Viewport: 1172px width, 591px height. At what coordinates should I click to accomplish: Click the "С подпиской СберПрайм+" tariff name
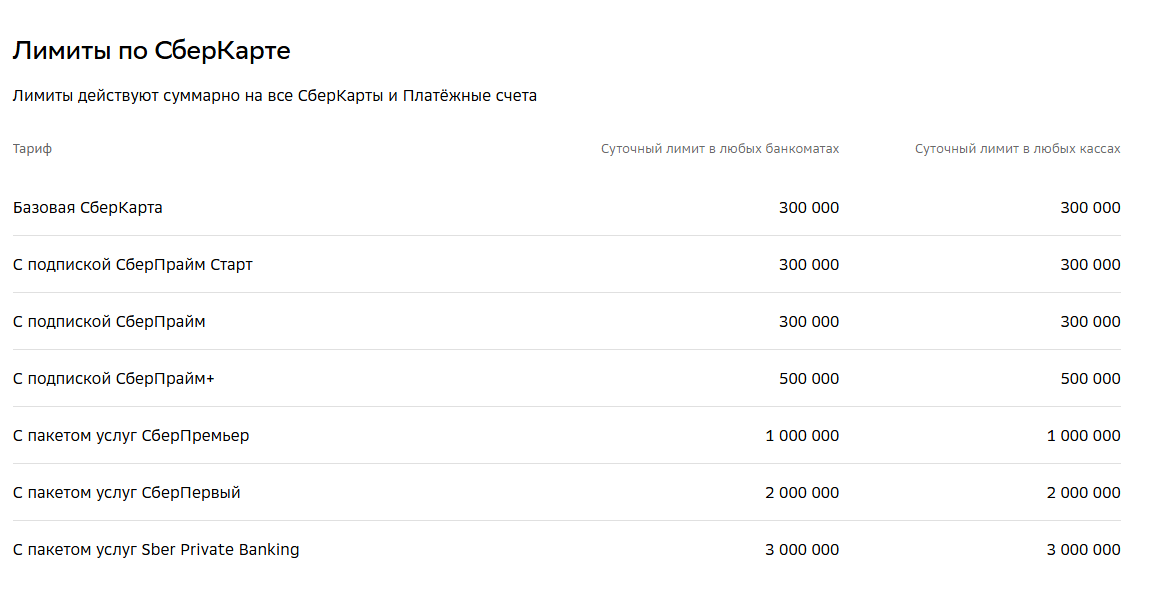(114, 379)
